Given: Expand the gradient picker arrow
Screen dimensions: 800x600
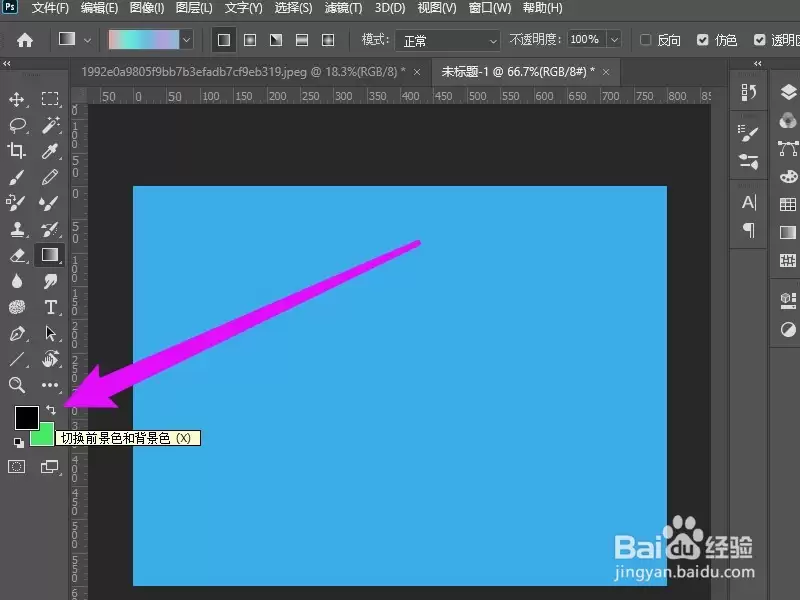Looking at the screenshot, I should (x=187, y=40).
